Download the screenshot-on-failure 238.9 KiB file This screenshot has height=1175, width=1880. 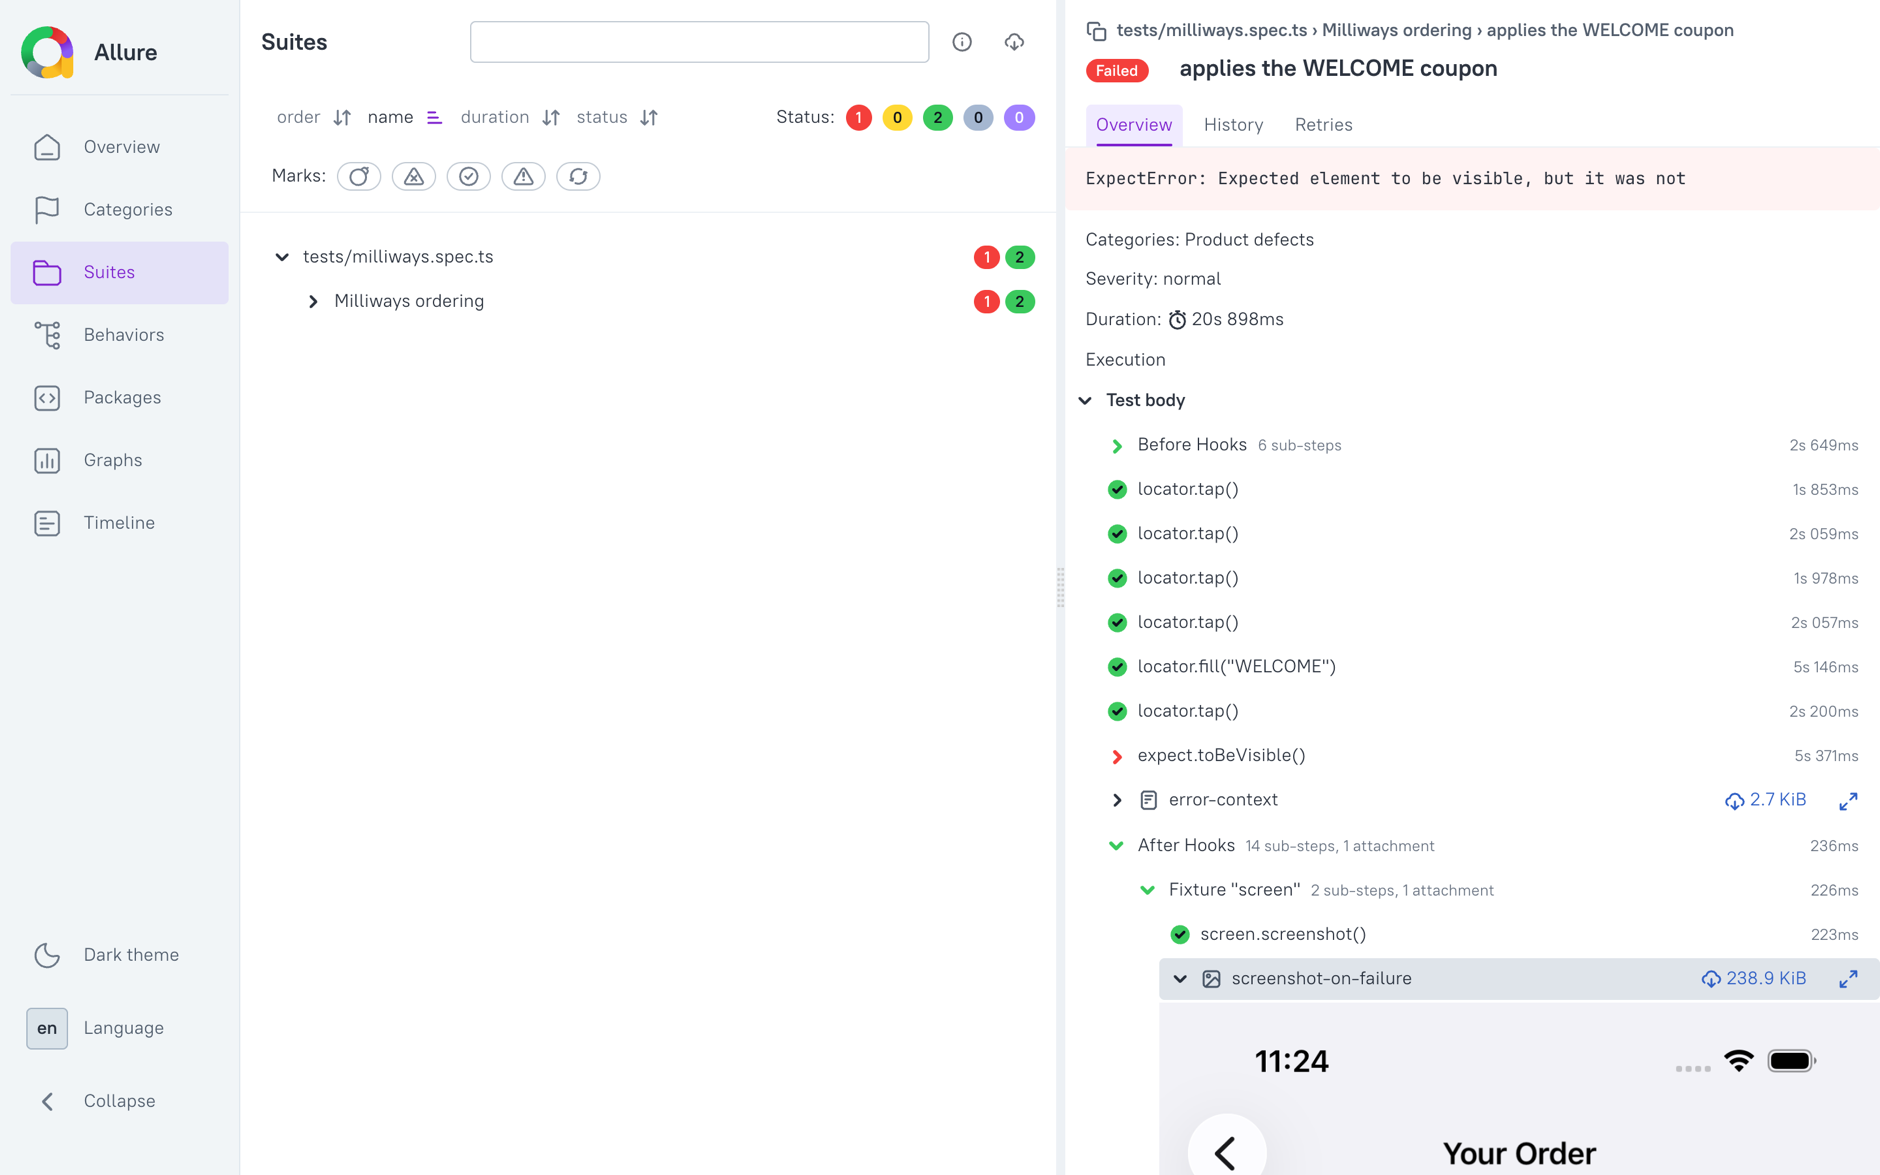point(1754,979)
